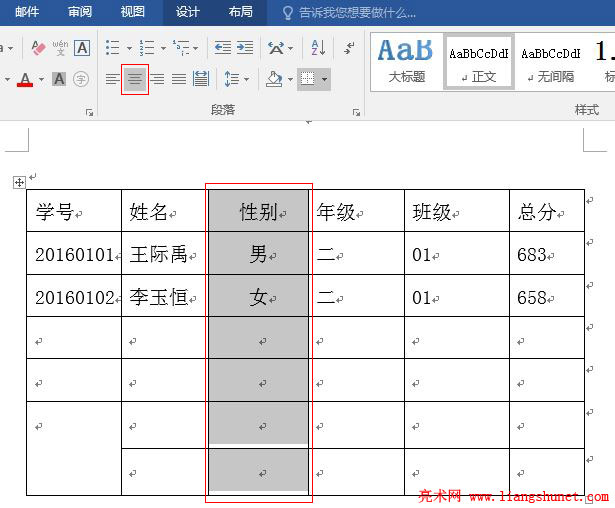Apply the 大标题 style

click(406, 60)
